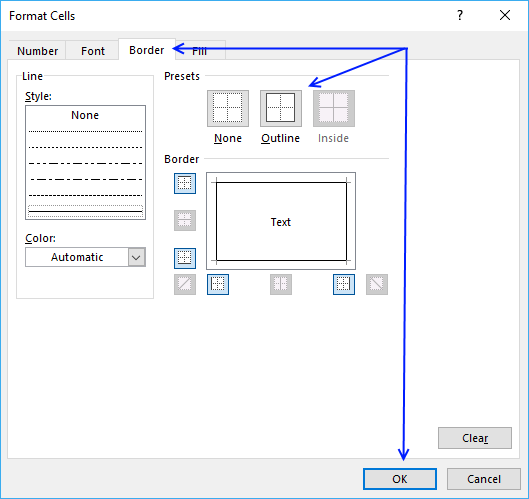Toggle the inside horizontal border button
Viewport: 529px width, 499px height.
185,220
